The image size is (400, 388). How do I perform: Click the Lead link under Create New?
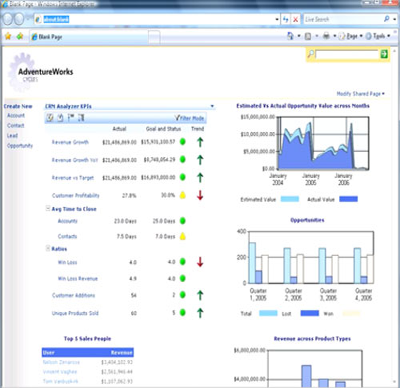[x=12, y=135]
